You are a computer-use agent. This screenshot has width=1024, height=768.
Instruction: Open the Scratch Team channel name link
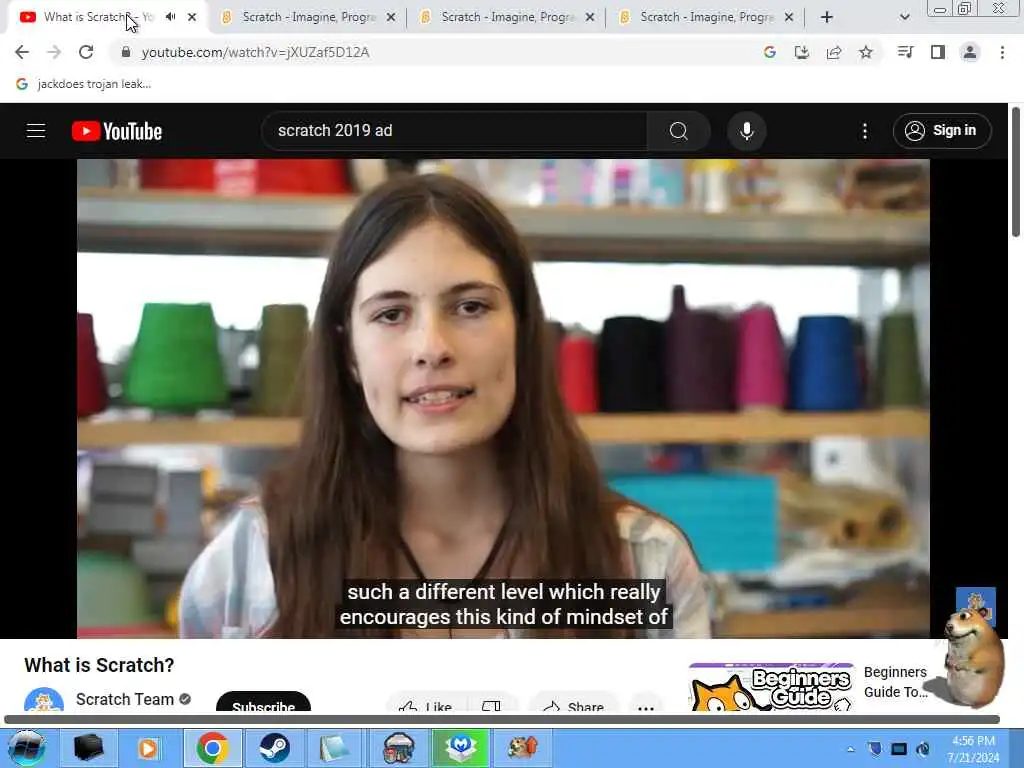point(125,699)
